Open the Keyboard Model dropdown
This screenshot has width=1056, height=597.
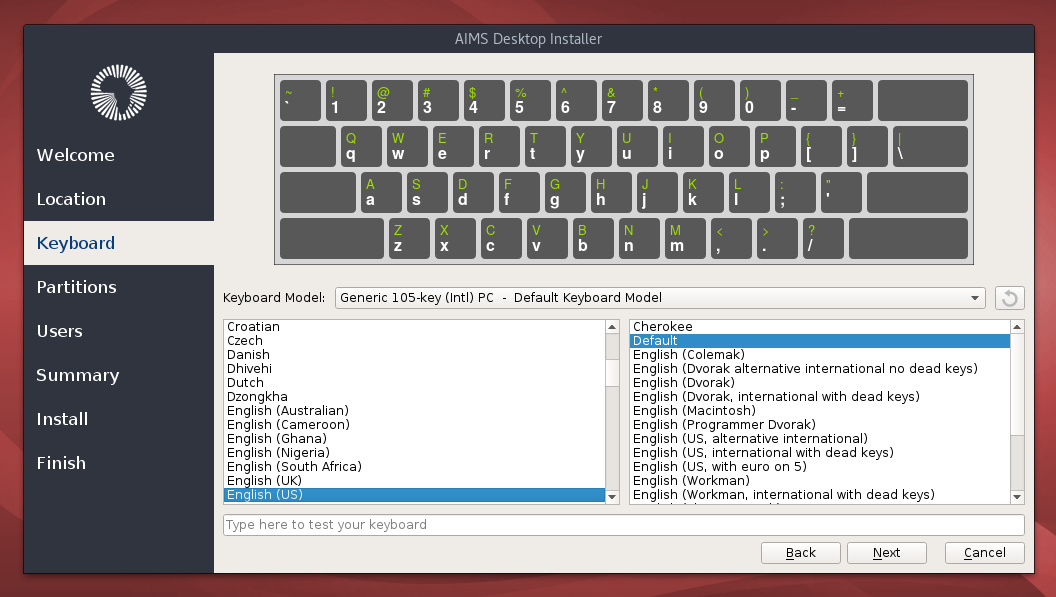660,298
